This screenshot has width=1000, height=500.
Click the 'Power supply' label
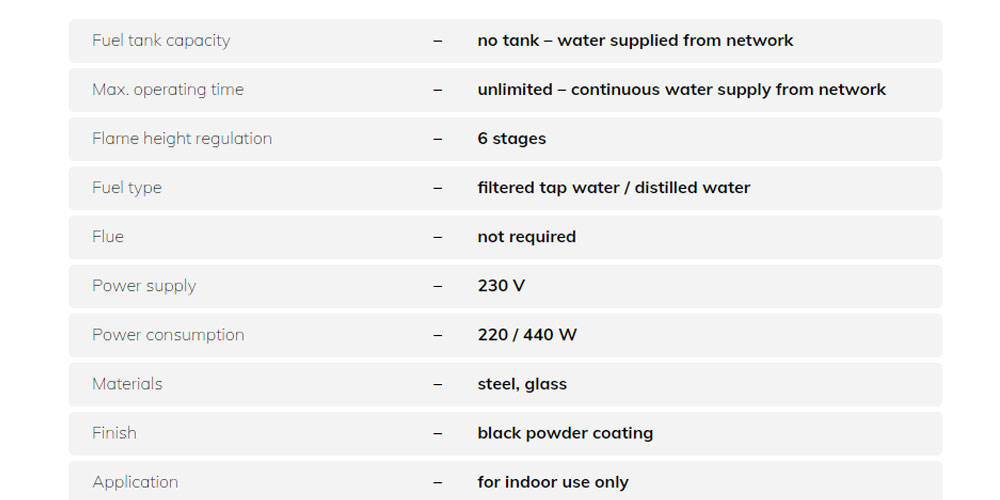point(144,286)
